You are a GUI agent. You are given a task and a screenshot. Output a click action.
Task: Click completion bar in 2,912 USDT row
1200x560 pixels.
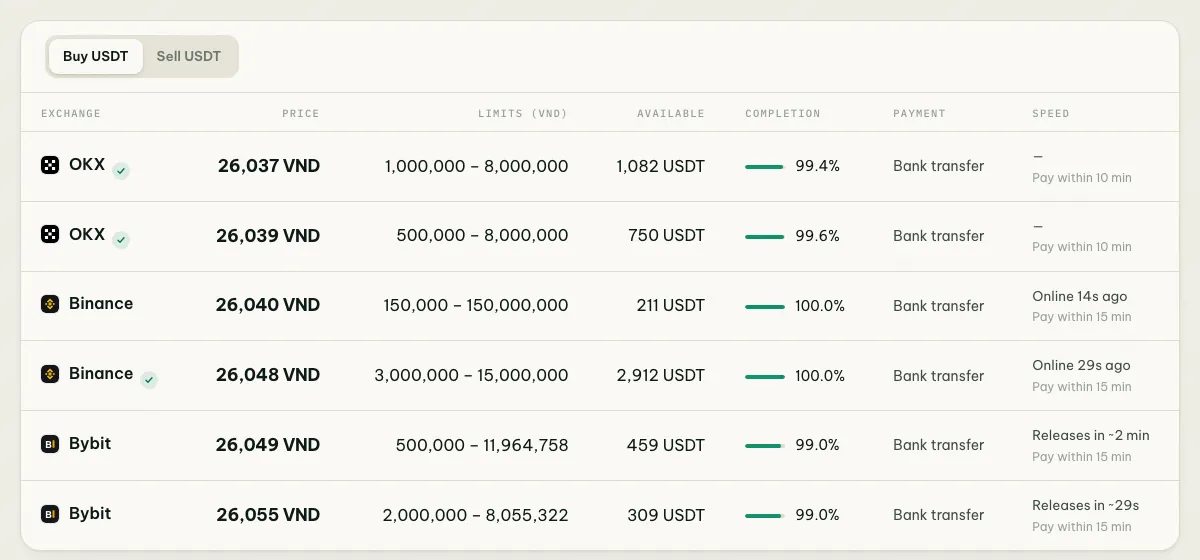[764, 377]
